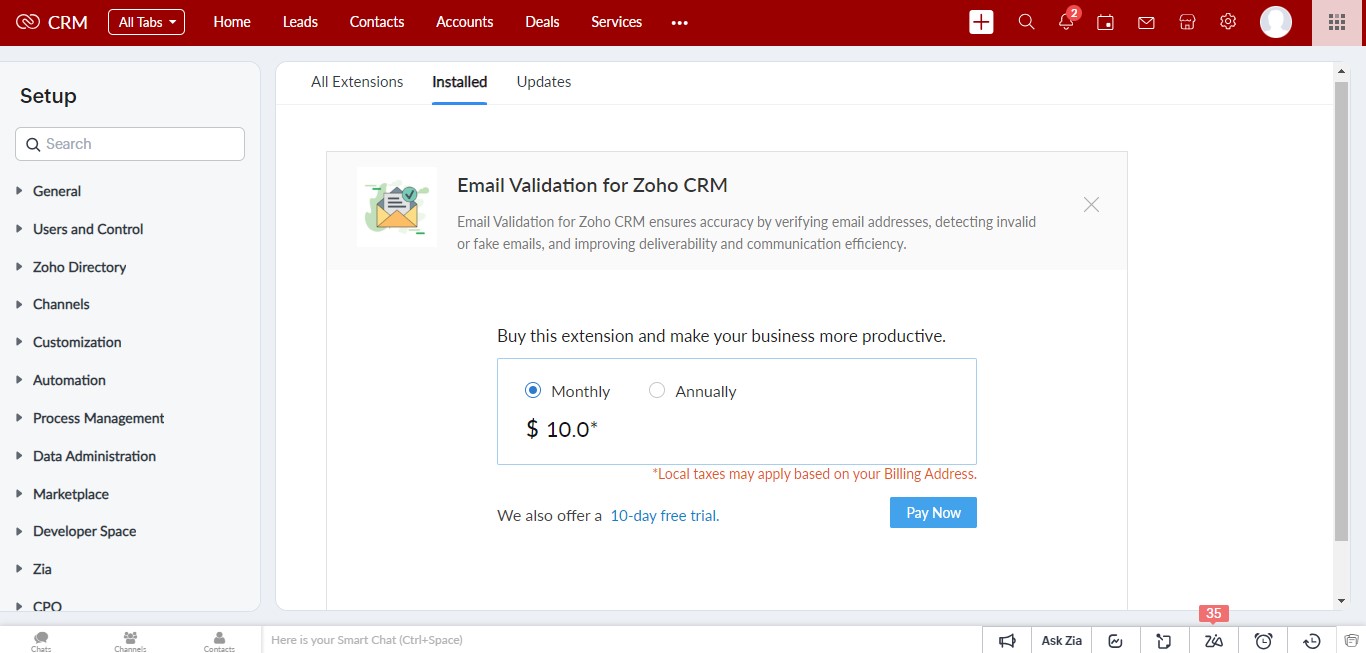Open the mail envelope icon
Screen dimensions: 1366x653
1146,22
